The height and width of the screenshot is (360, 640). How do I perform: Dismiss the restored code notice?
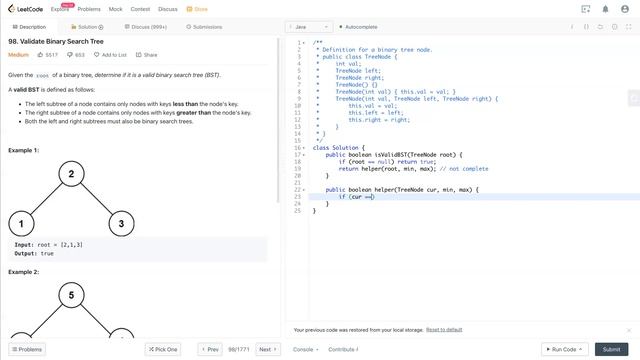click(629, 330)
